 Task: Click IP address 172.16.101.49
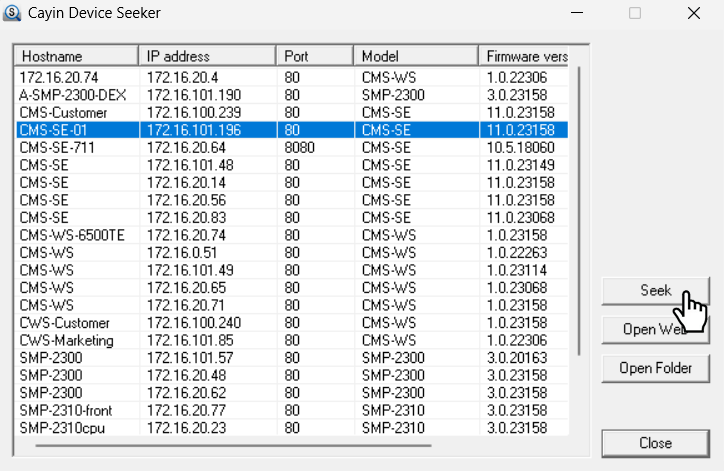point(190,271)
